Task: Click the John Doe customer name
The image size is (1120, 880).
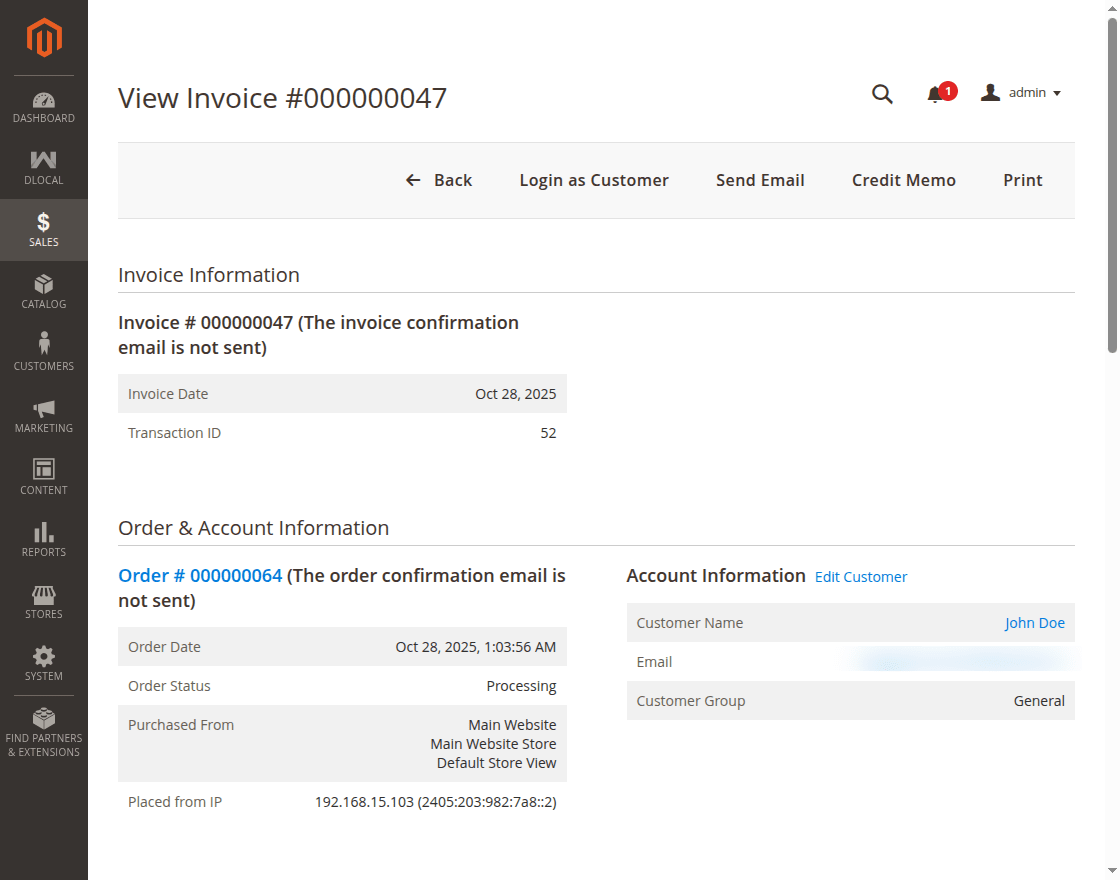Action: 1035,622
